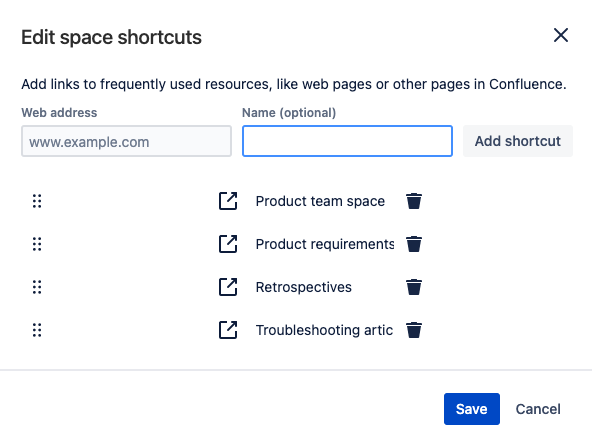This screenshot has width=592, height=437.
Task: Click drag handle of Retrospectives row
Action: pos(37,287)
